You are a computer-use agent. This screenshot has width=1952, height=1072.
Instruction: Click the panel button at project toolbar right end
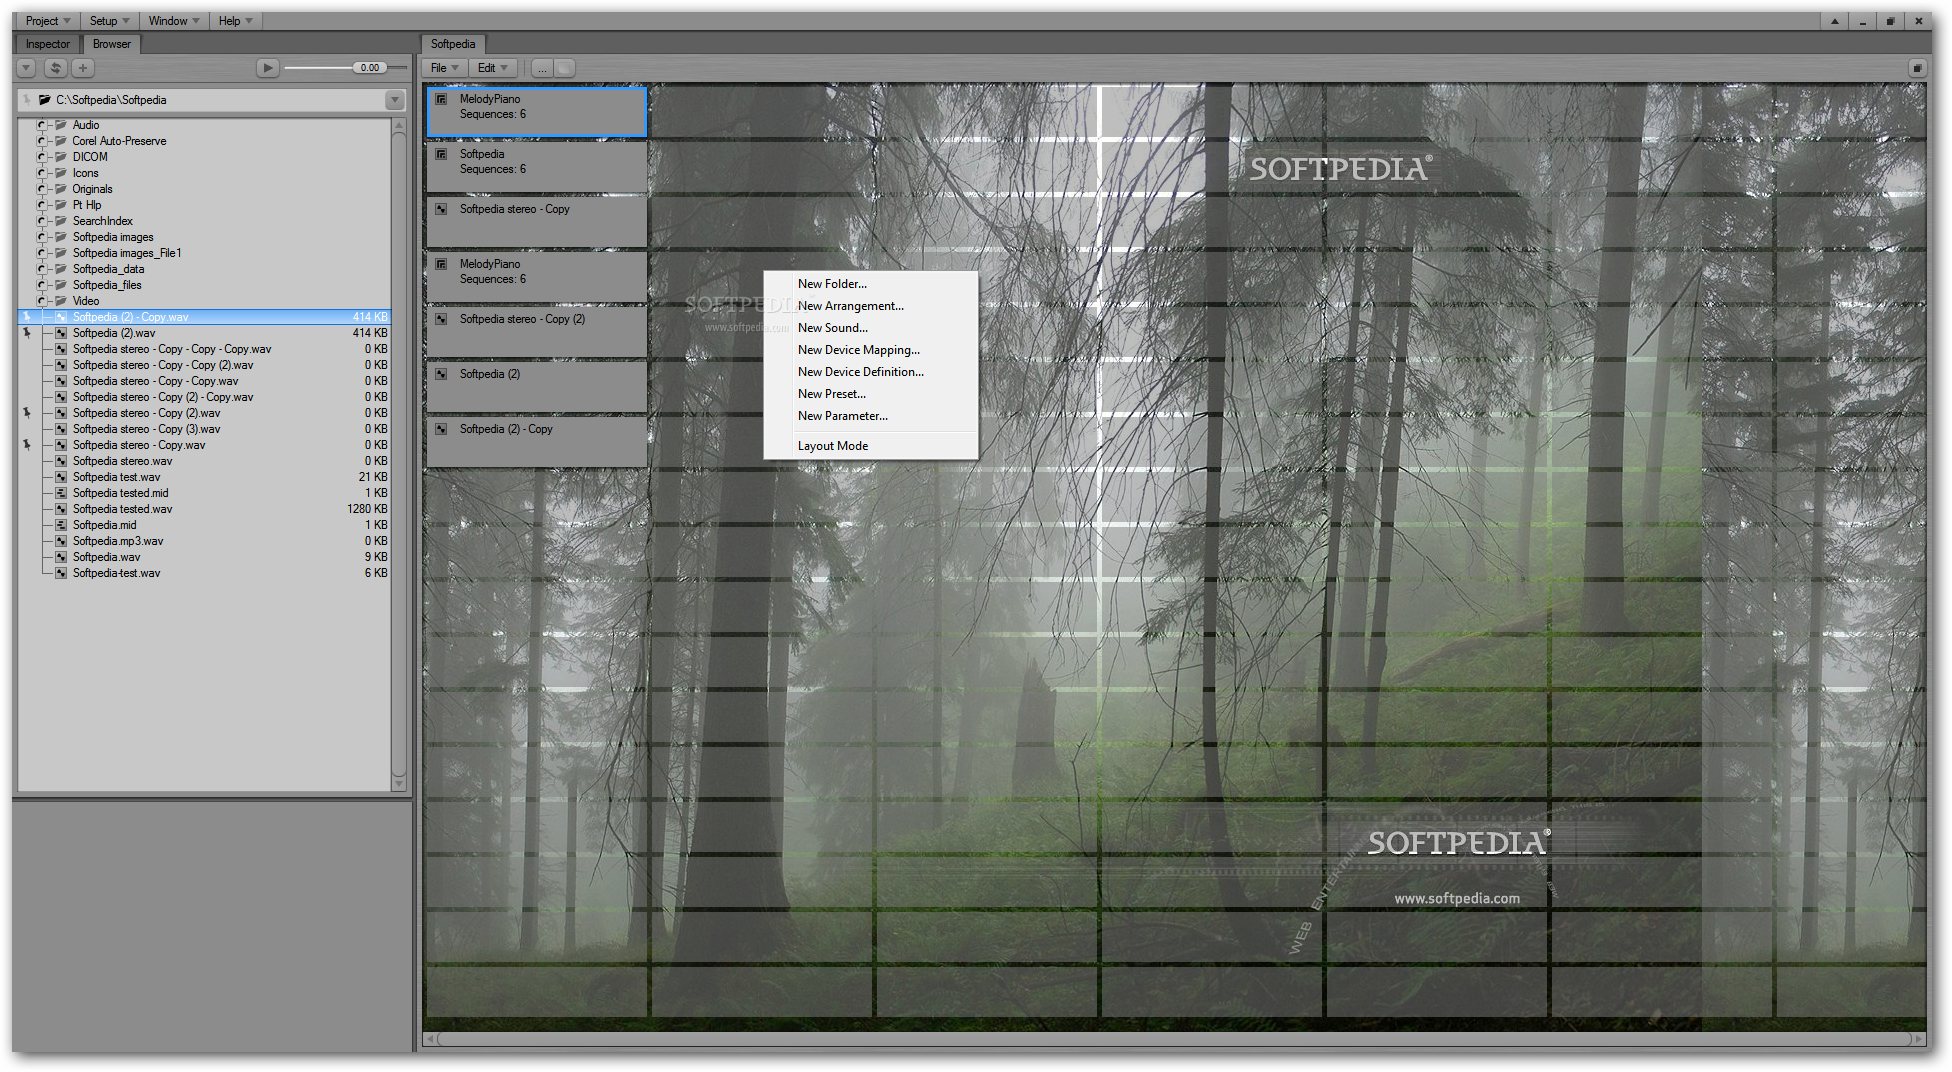point(1917,68)
